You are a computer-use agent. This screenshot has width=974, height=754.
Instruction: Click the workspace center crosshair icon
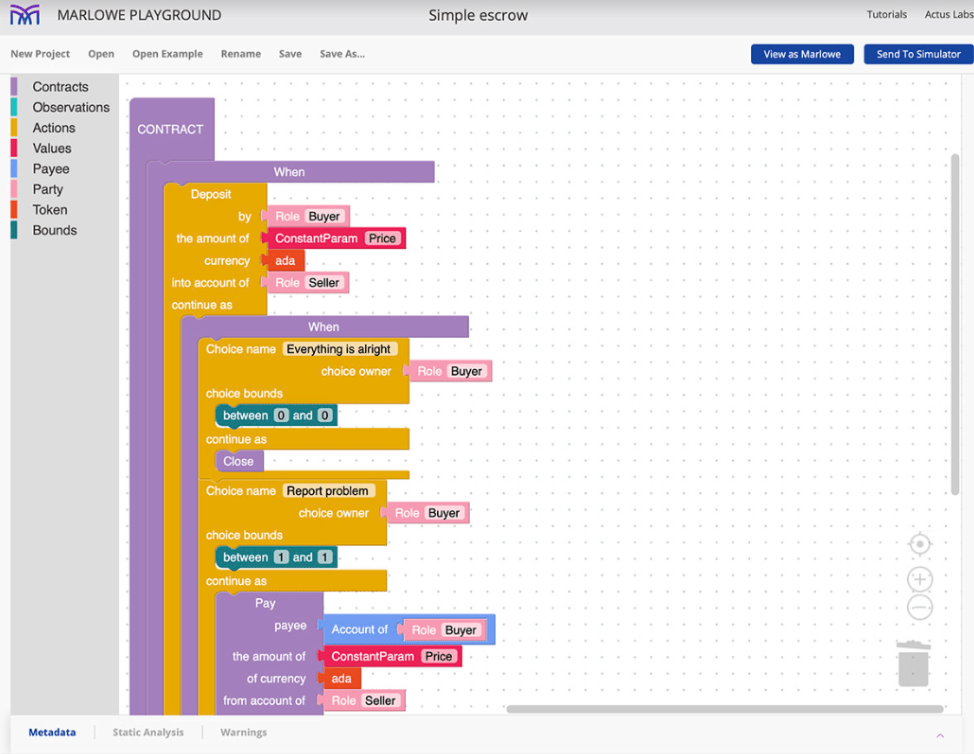coord(919,544)
